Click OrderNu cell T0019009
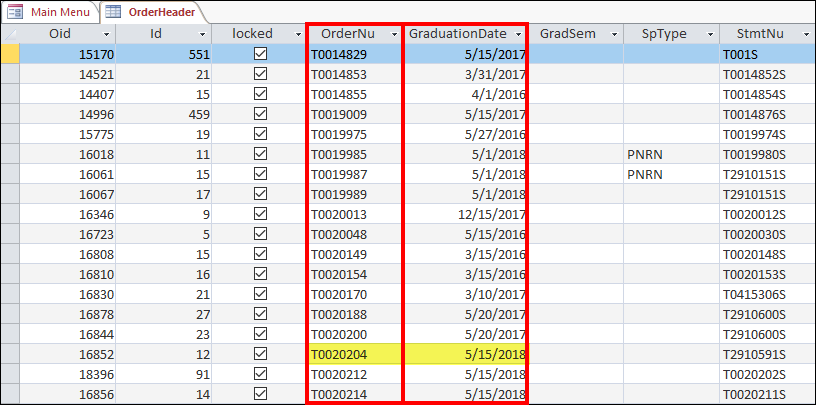This screenshot has width=816, height=405. 355,114
